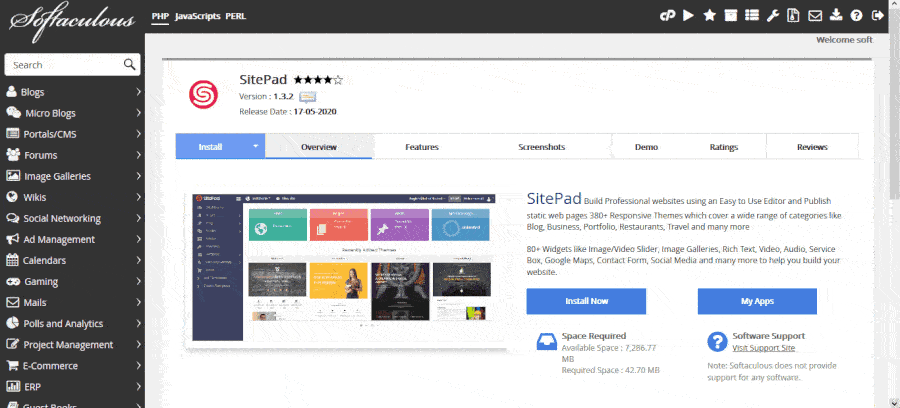
Task: Click the play-shaped demos icon
Action: 688,15
